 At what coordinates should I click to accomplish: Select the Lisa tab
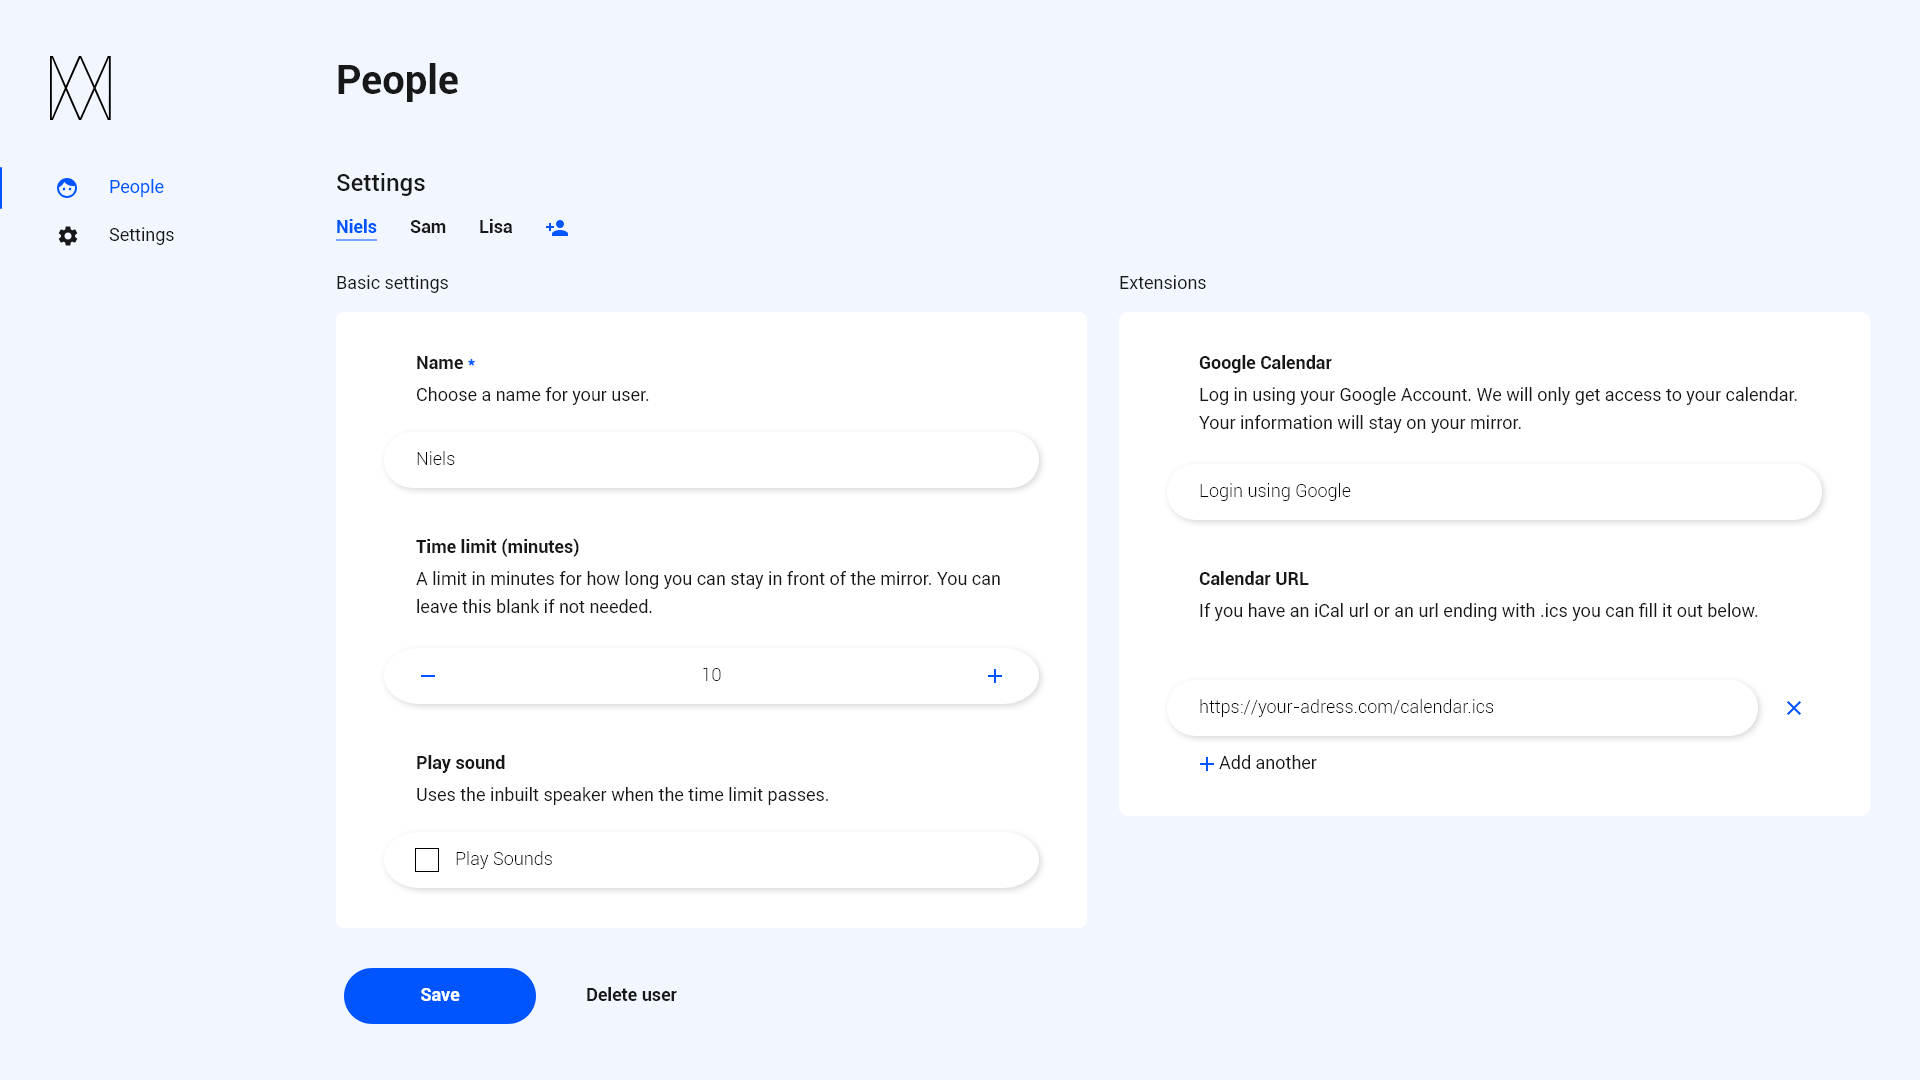[x=496, y=228]
